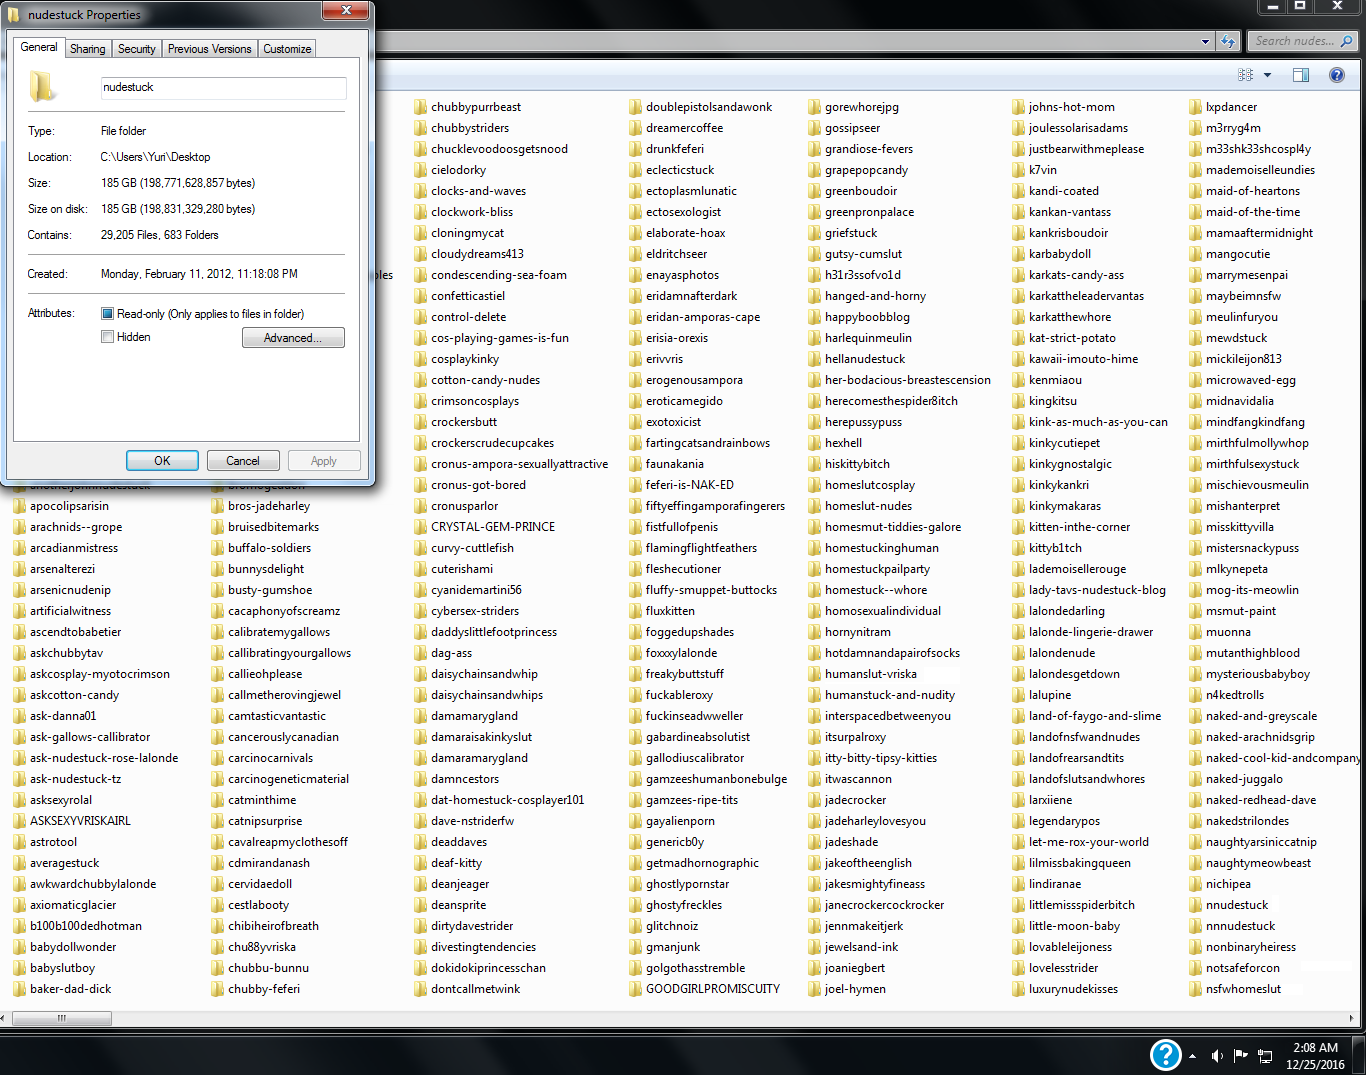Select the bunnysdelight folder icon
This screenshot has width=1366, height=1075.
tap(218, 569)
